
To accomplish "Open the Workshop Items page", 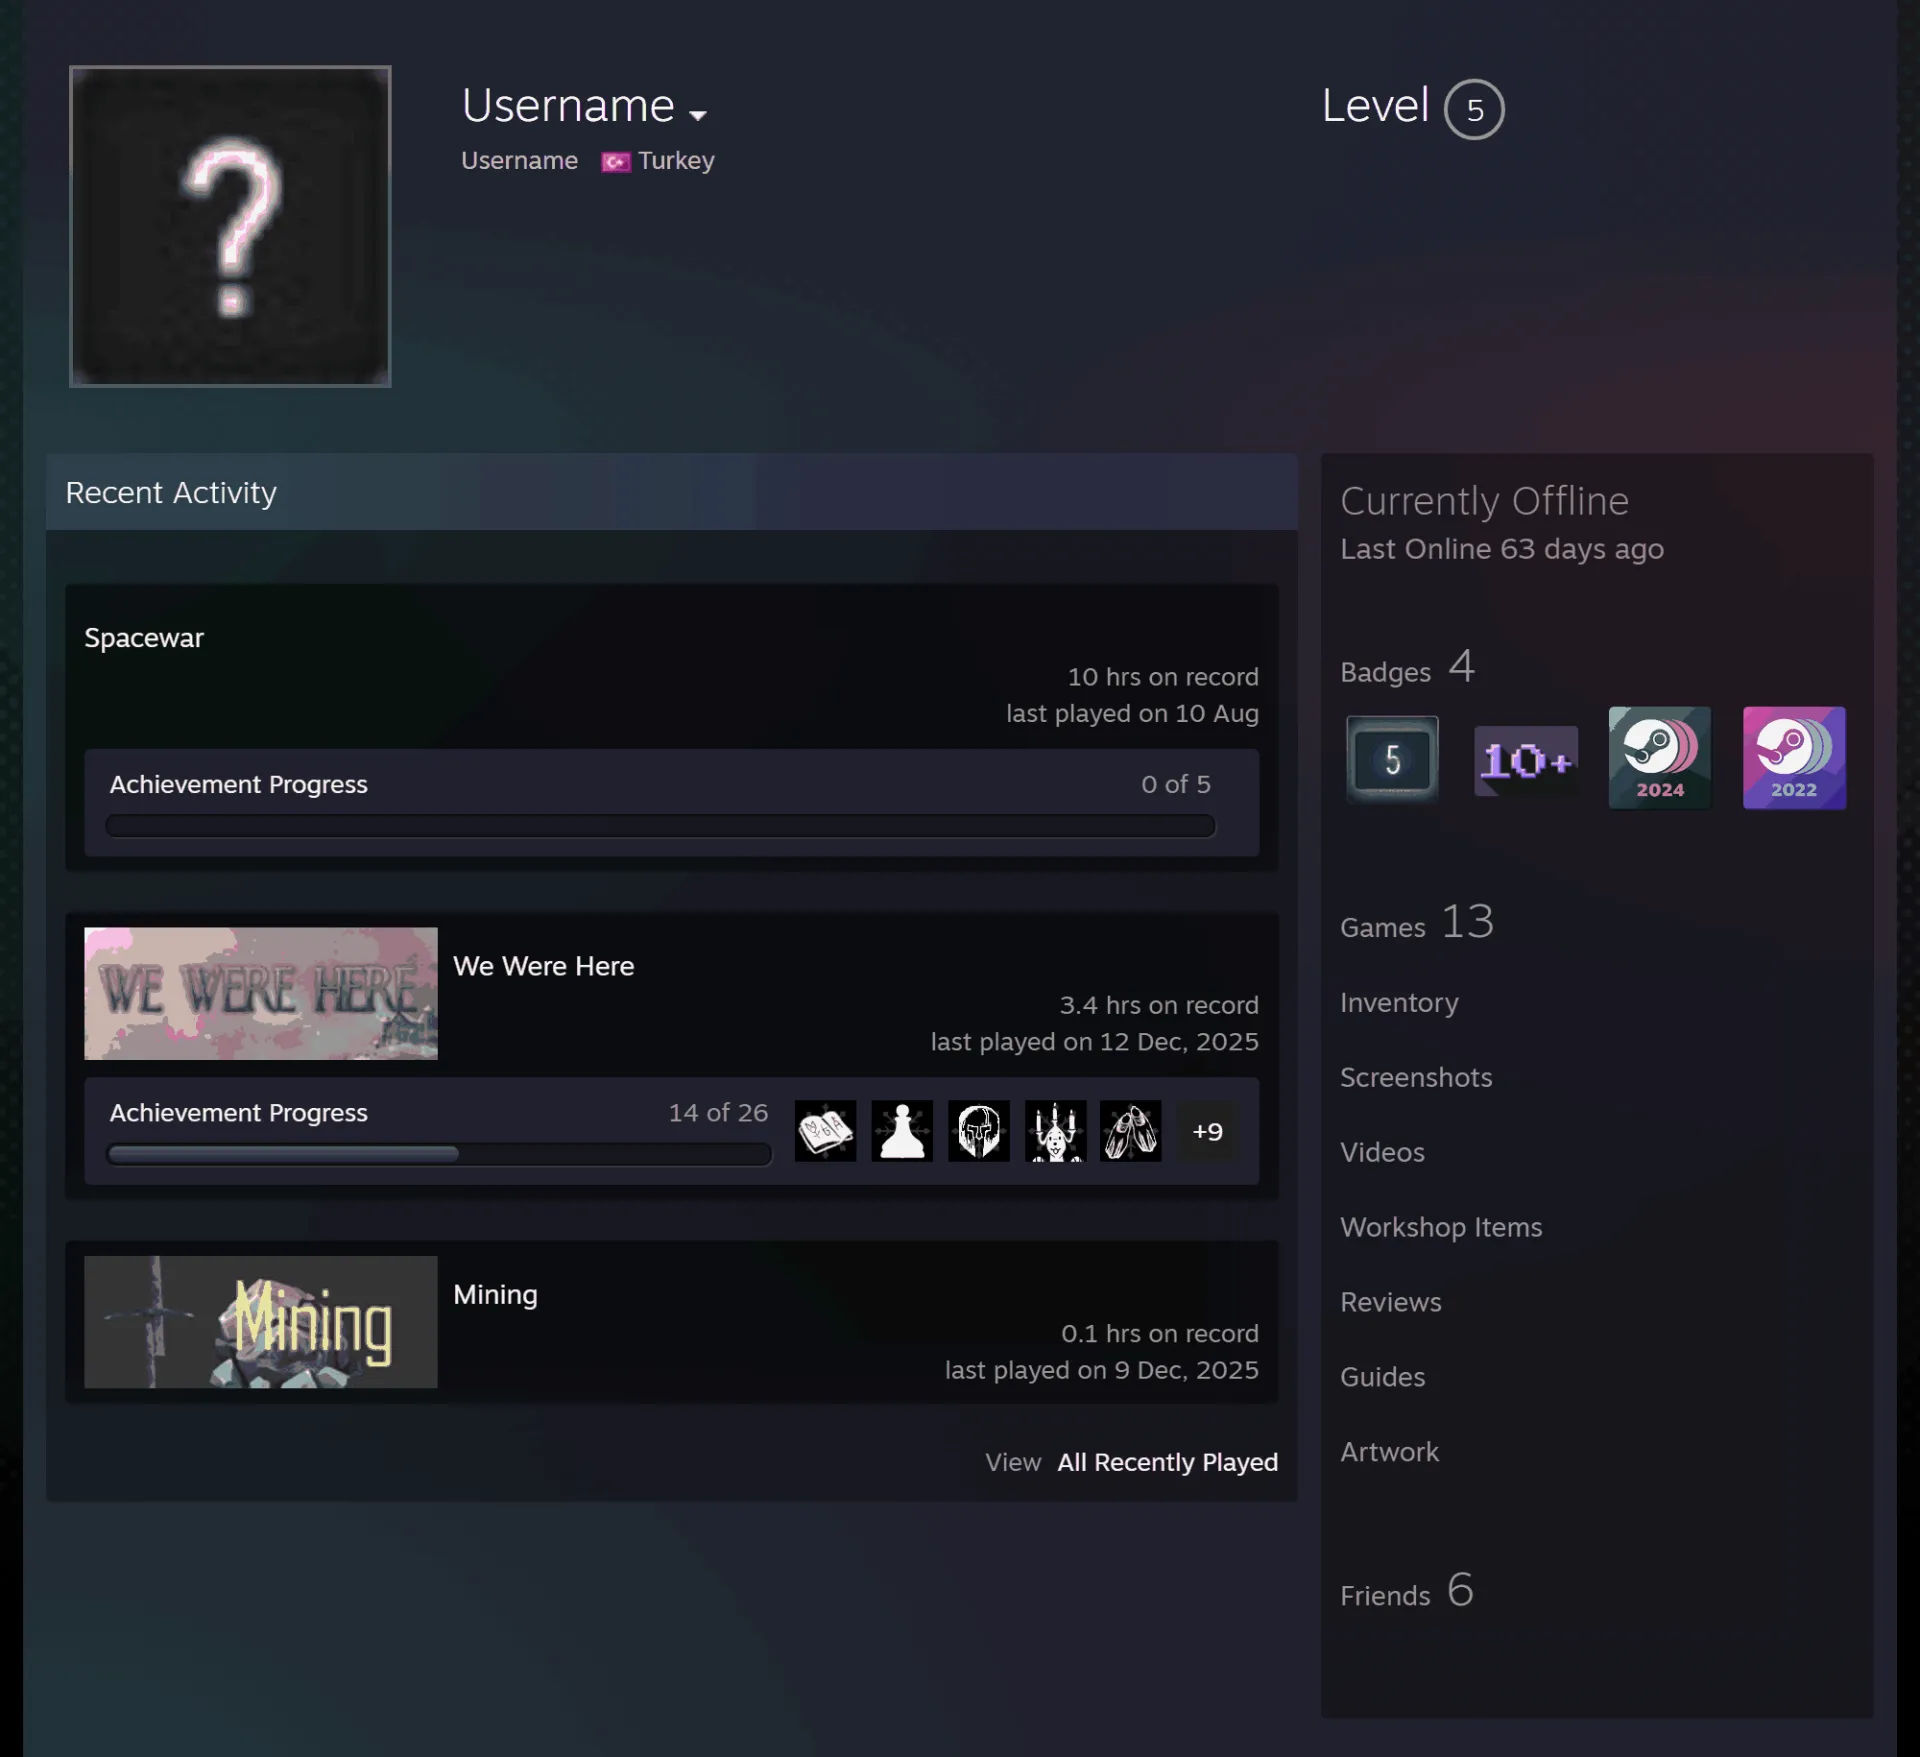I will coord(1441,1227).
